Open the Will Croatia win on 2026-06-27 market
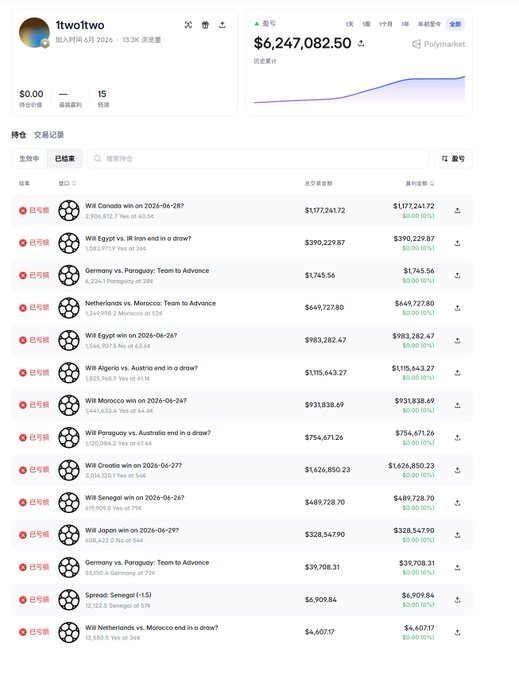Image resolution: width=519 pixels, height=680 pixels. (134, 465)
